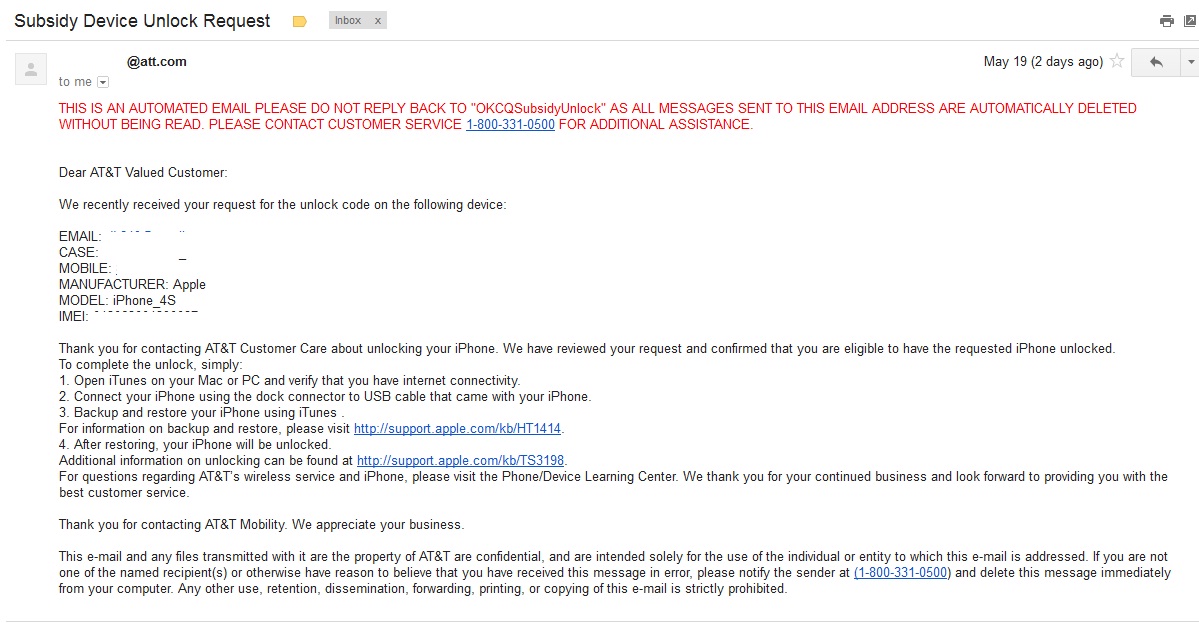Open more reply options dropdown arrow
The height and width of the screenshot is (623, 1199).
[x=1190, y=62]
